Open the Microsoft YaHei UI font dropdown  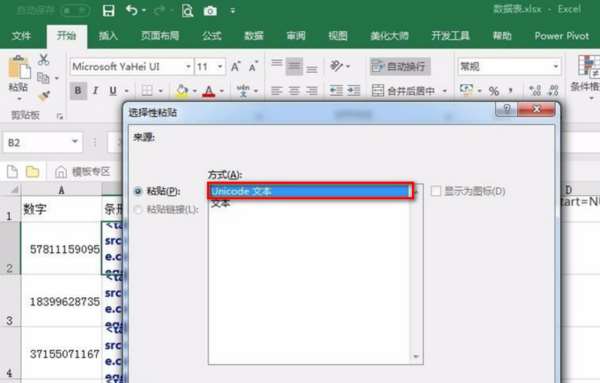click(188, 67)
